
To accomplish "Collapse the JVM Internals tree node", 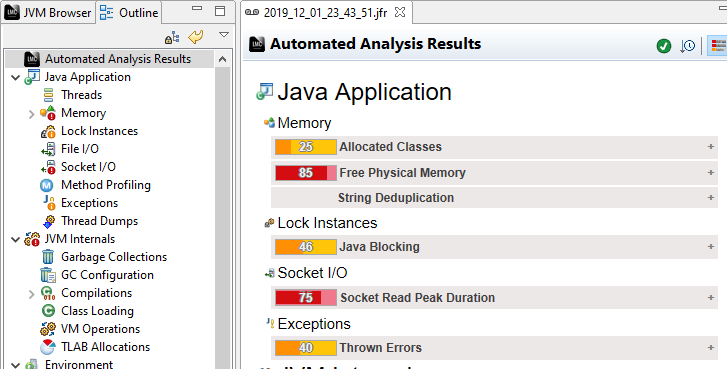I will point(15,240).
